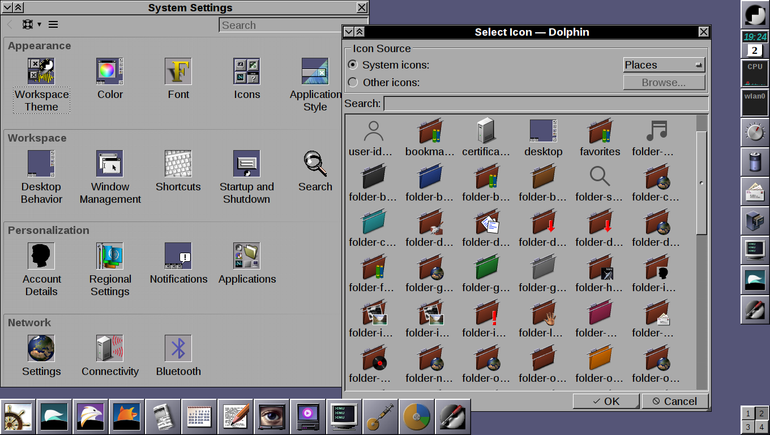The image size is (770, 435).
Task: Select the desktop icon in the list
Action: coord(543,137)
